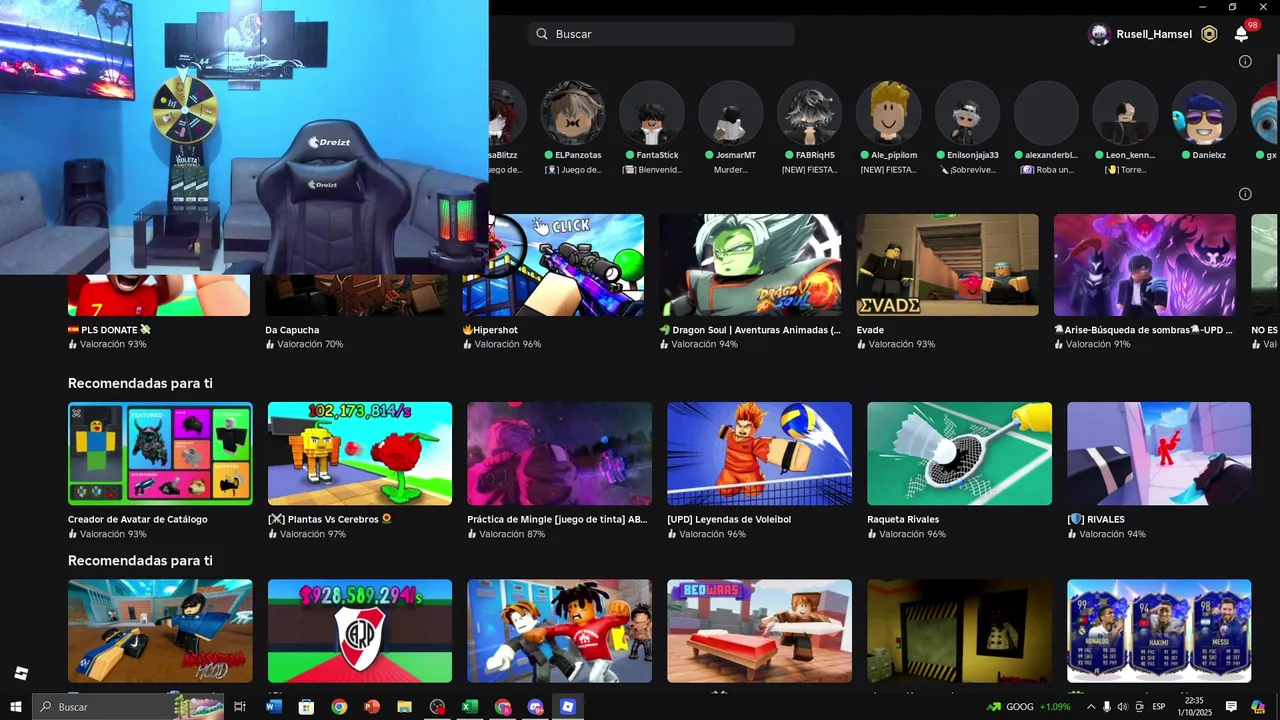Open the dark hallway game thumbnail
The height and width of the screenshot is (720, 1280).
click(x=959, y=631)
